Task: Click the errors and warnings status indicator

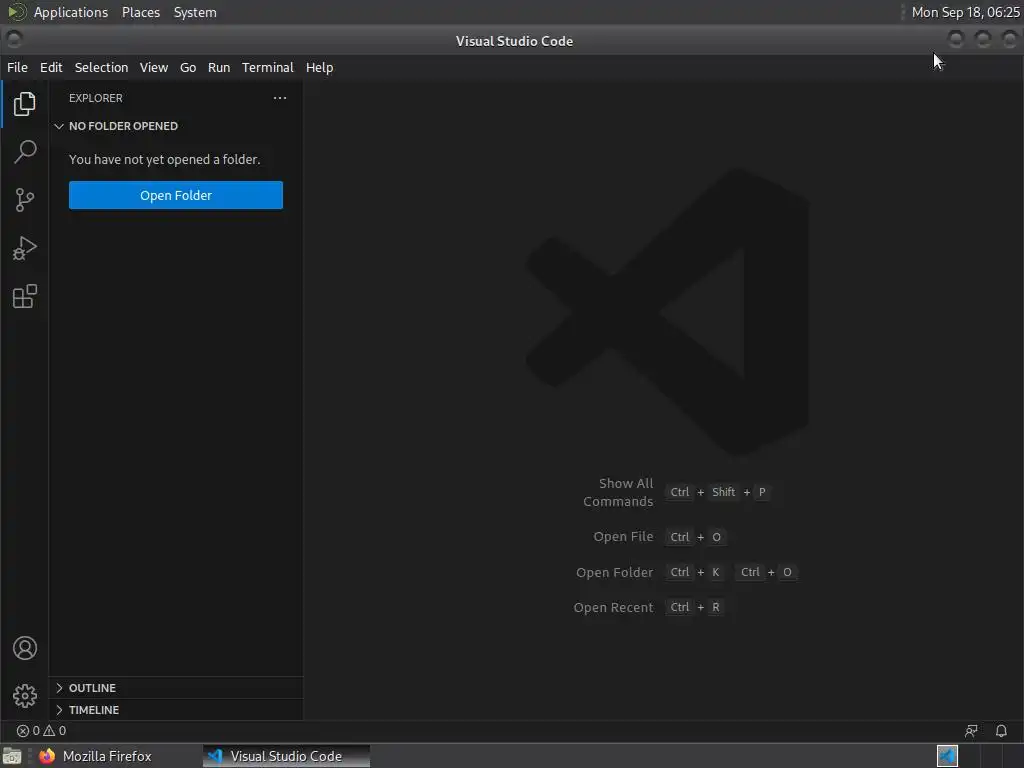Action: pos(41,731)
